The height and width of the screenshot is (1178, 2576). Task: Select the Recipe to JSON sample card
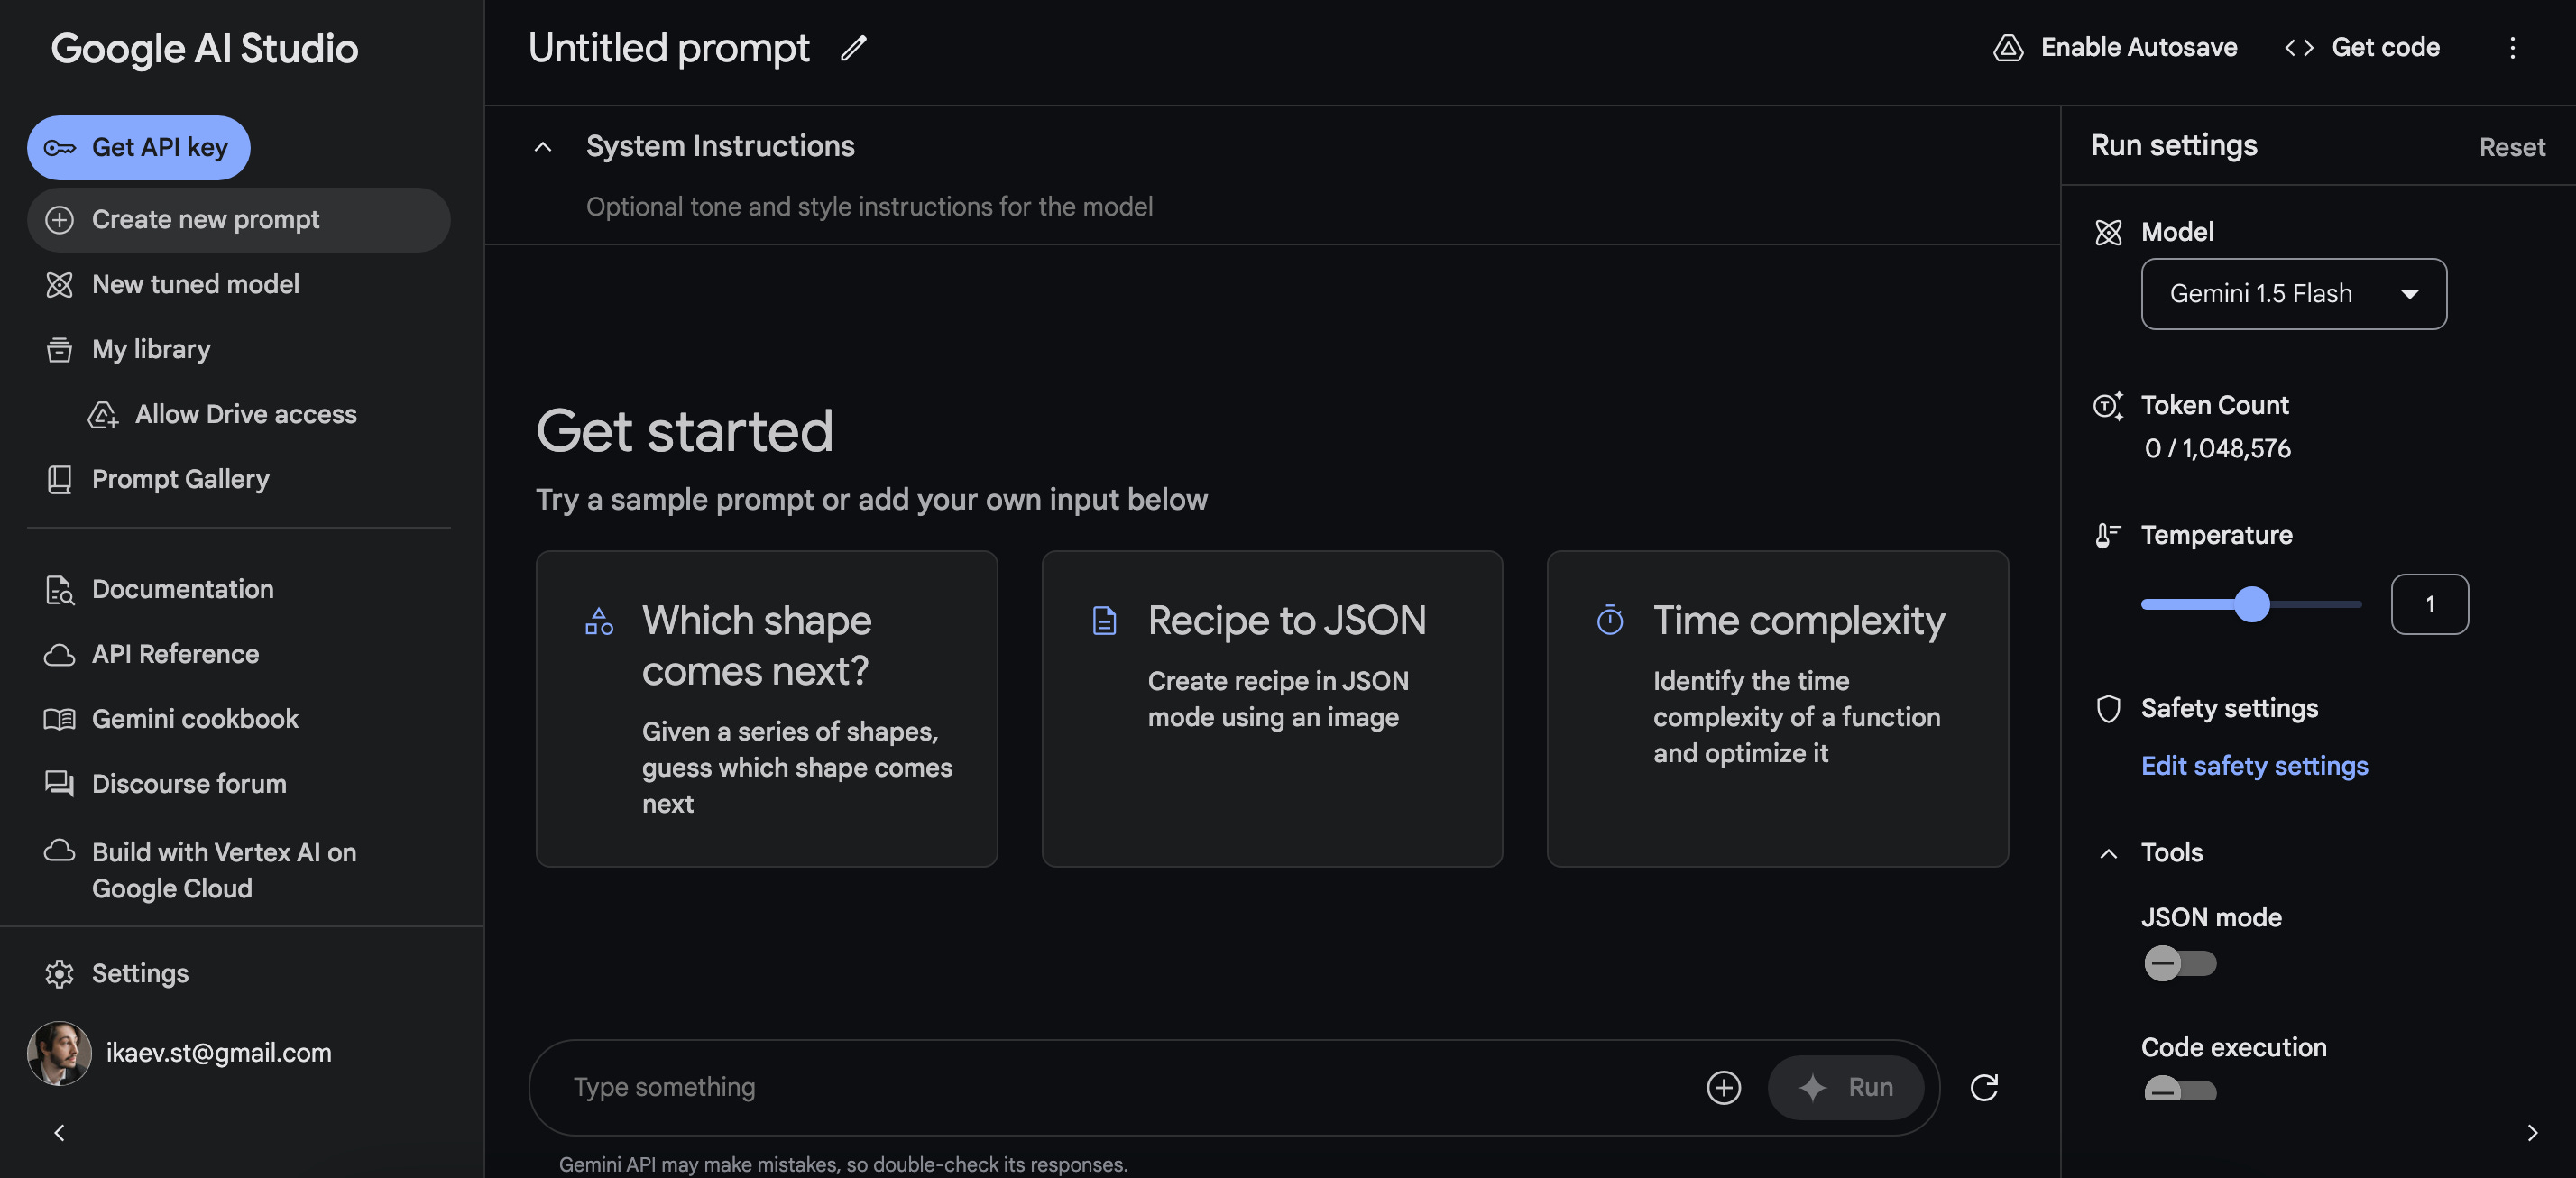[1272, 709]
